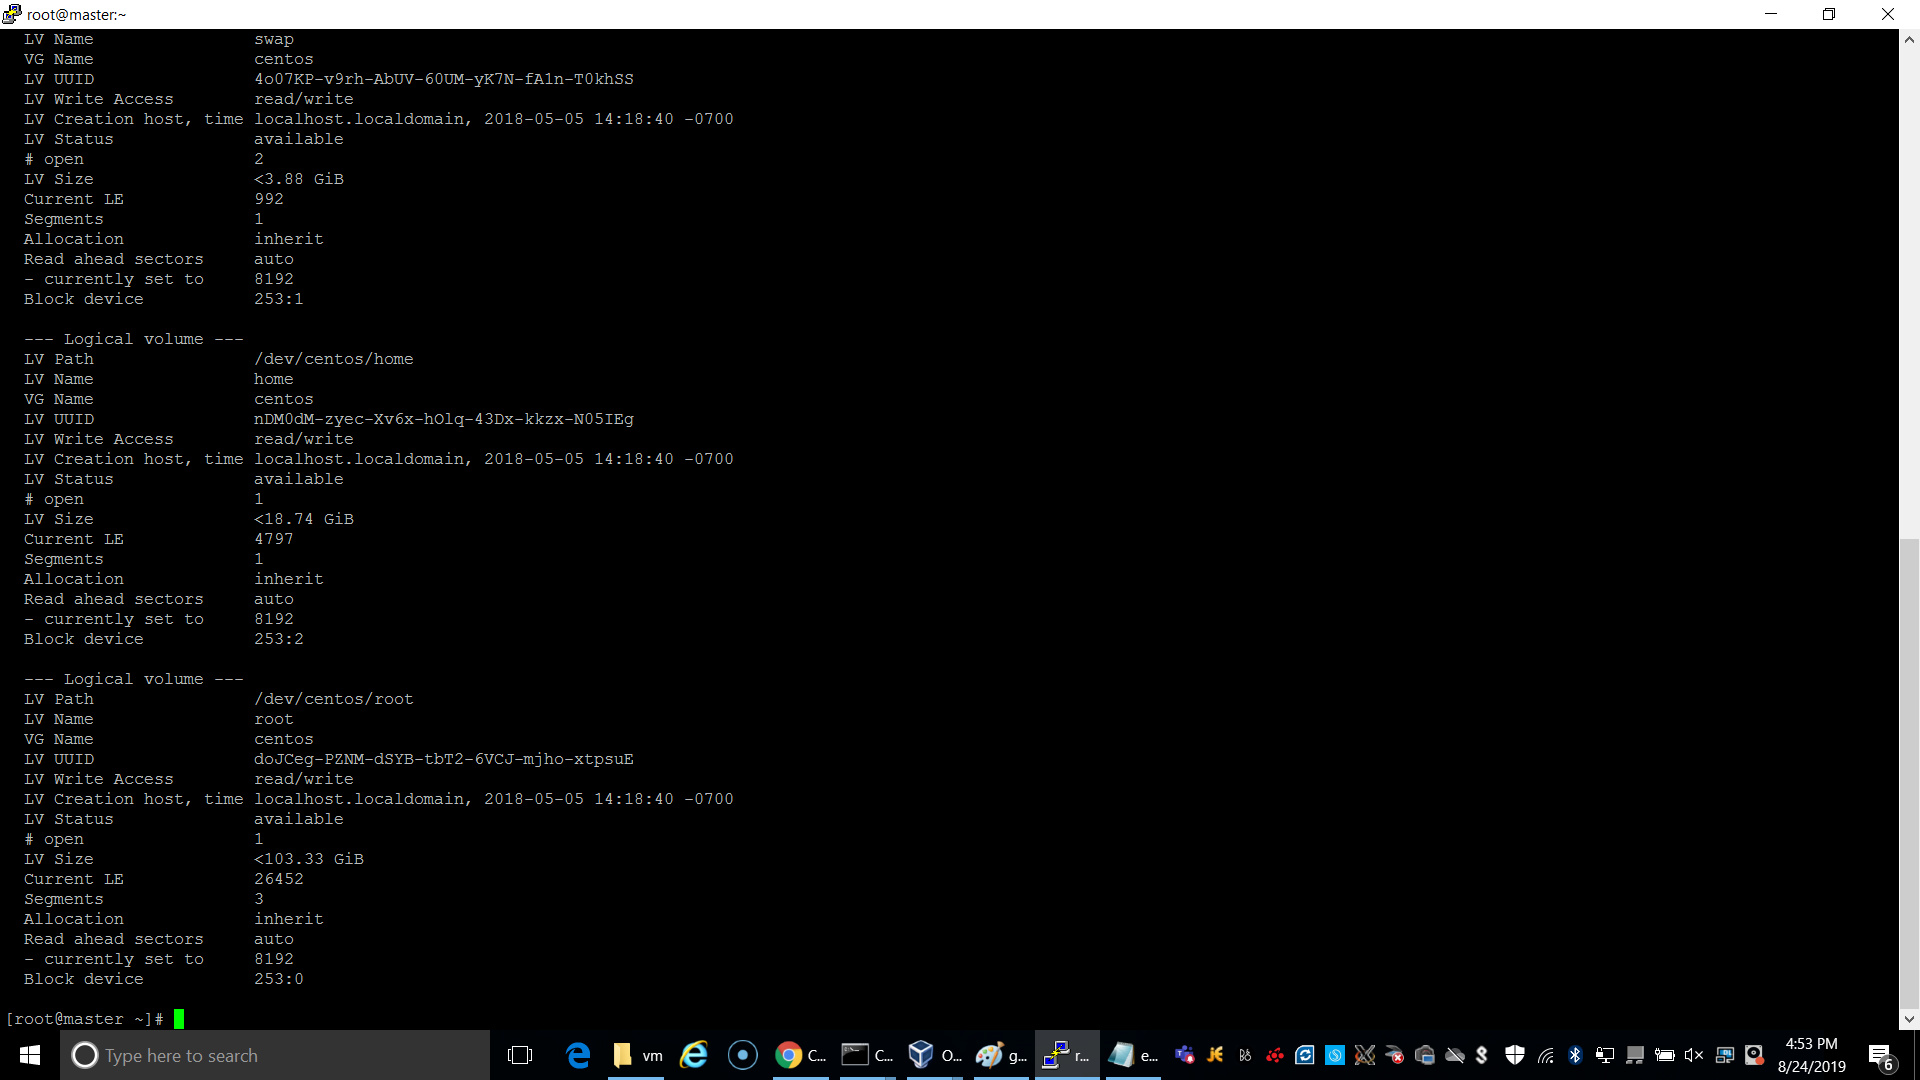Click the red molecule tray icon

1275,1055
